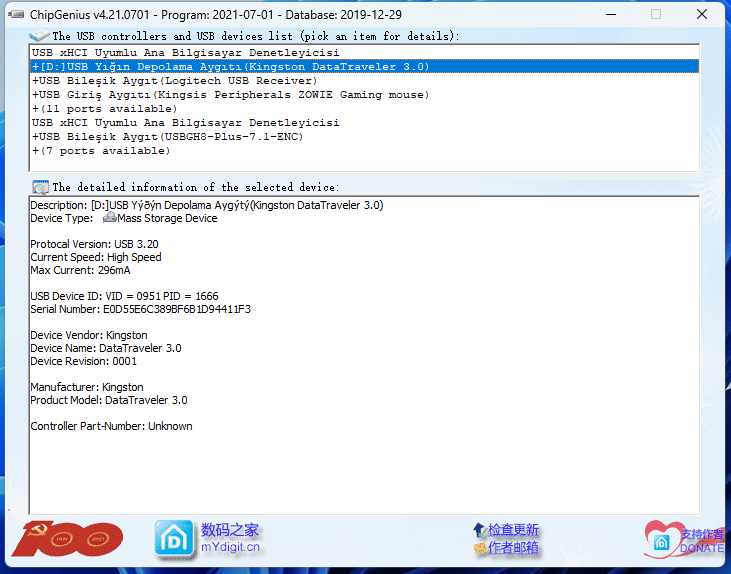Open the 数码之家 mYdigit.cn link
The height and width of the screenshot is (574, 731).
[x=230, y=538]
